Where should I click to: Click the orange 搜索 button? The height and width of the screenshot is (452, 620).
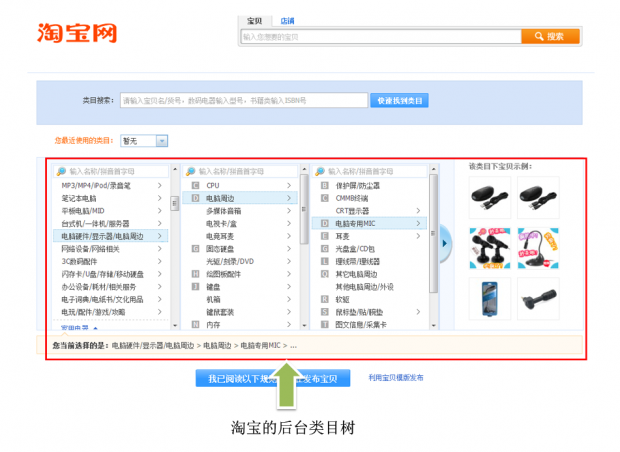point(550,37)
